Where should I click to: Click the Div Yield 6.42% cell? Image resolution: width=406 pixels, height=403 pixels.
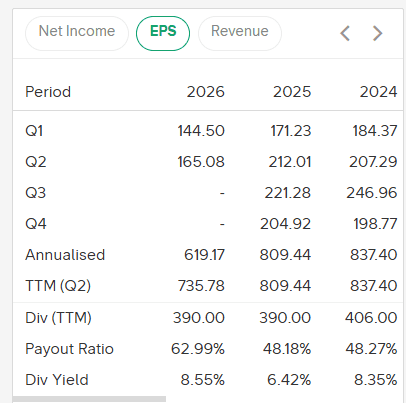tap(289, 380)
